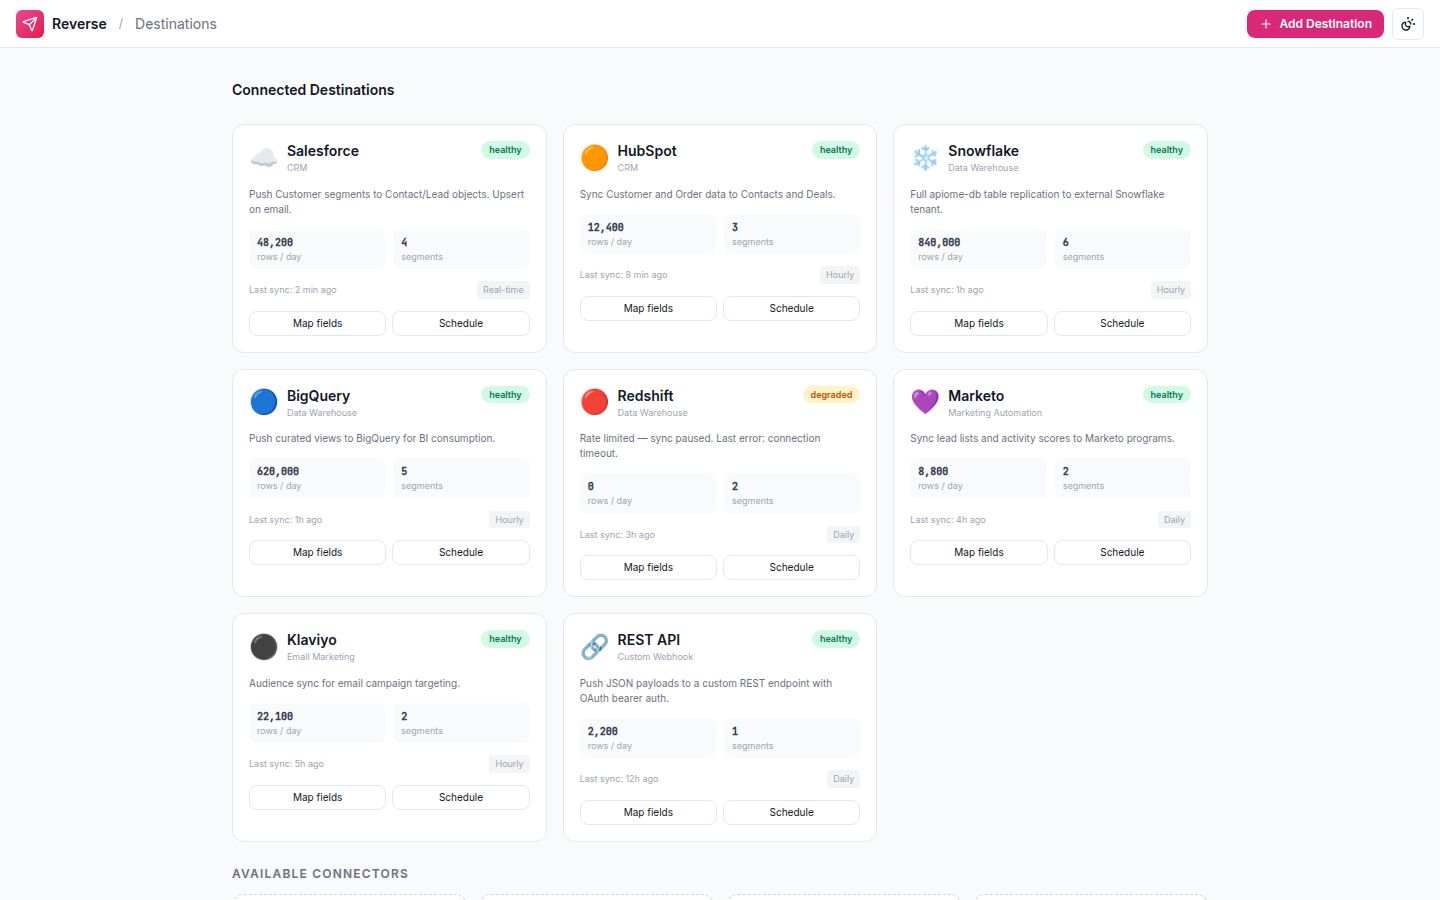Screen dimensions: 1440x900
Task: Click the Marketo purple heart icon
Action: coord(925,402)
